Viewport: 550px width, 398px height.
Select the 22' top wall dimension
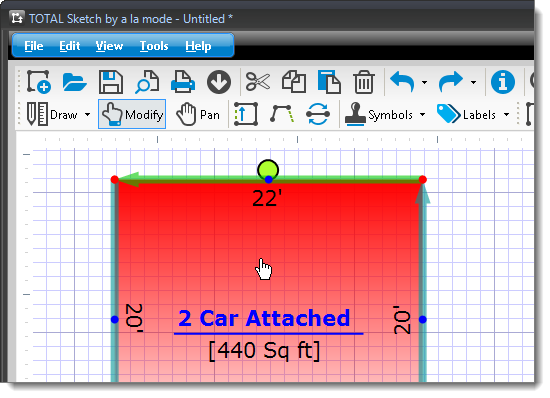pyautogui.click(x=267, y=198)
